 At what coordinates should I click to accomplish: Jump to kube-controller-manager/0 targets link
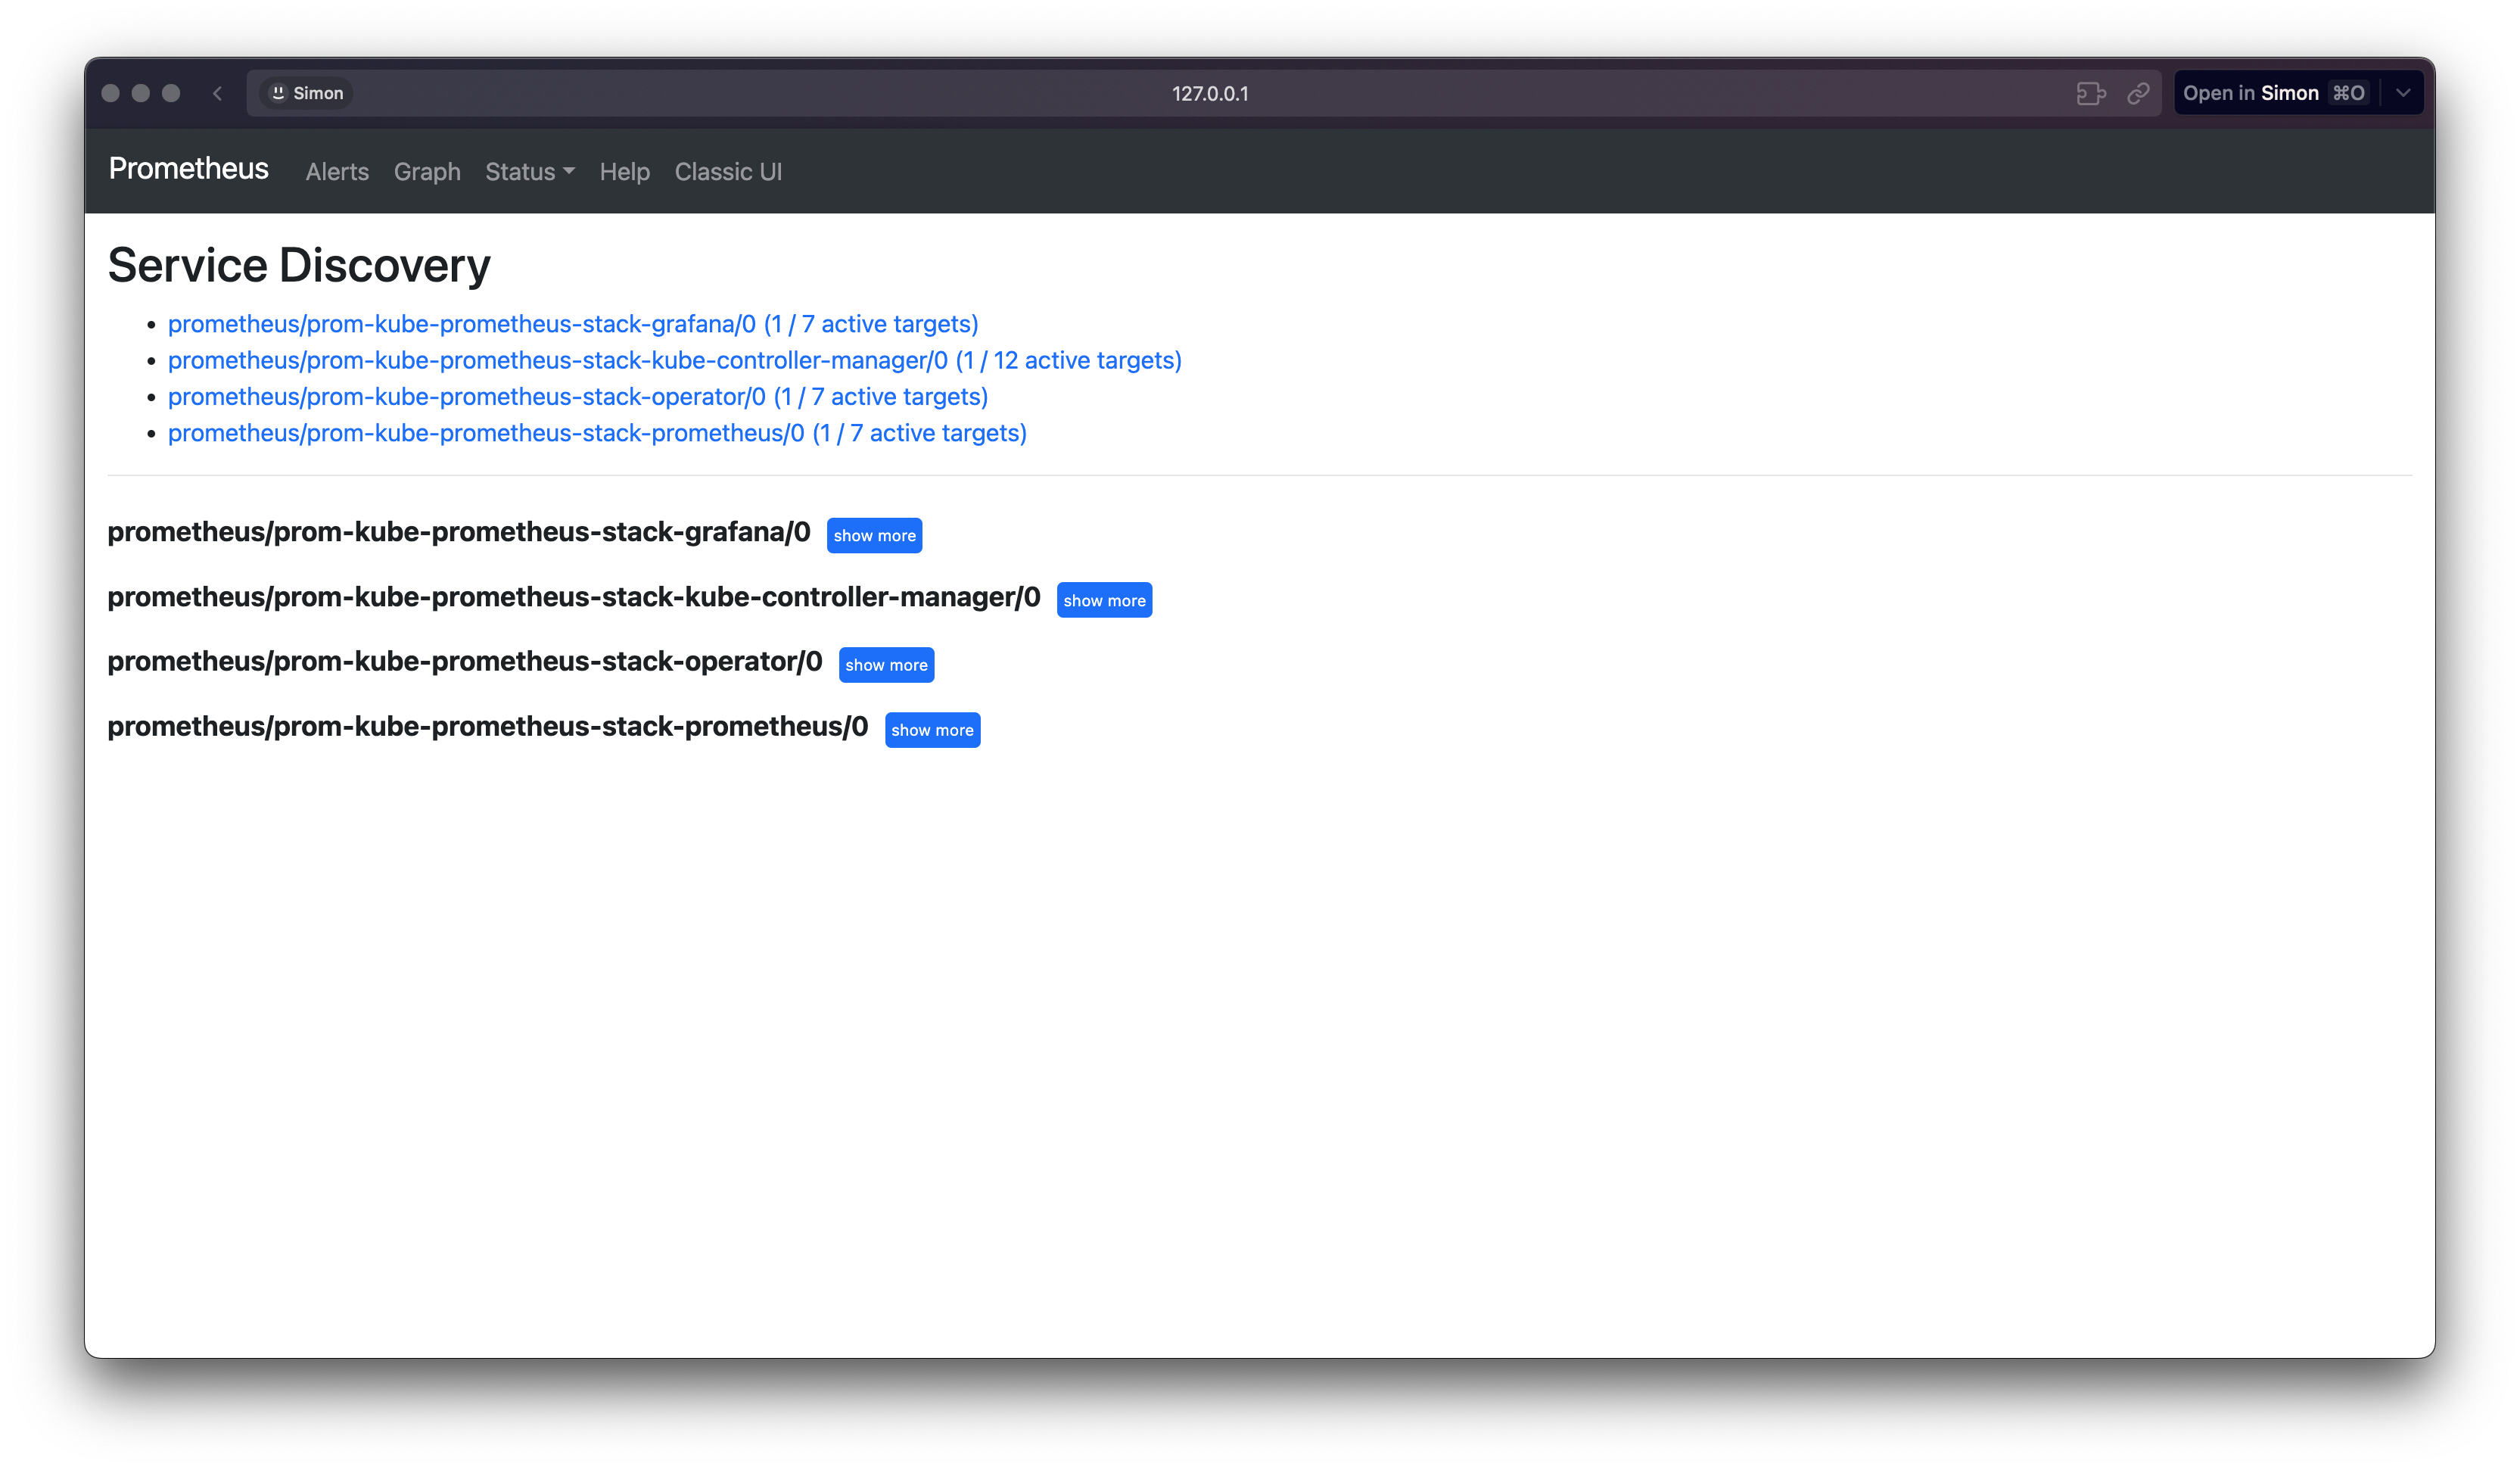[675, 360]
